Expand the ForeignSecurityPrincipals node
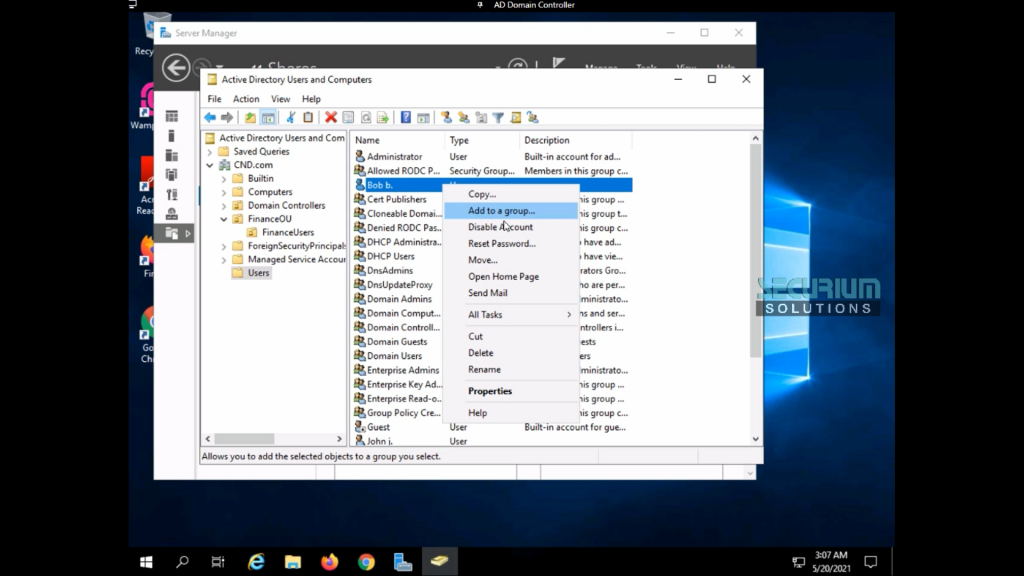This screenshot has width=1024, height=576. click(224, 246)
